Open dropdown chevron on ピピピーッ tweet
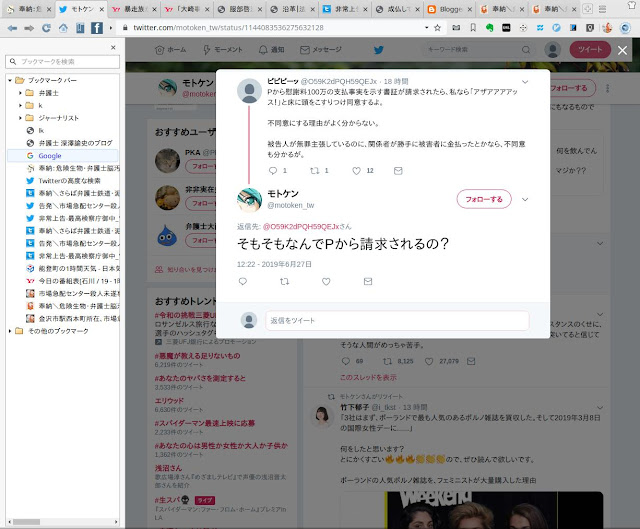 point(525,82)
